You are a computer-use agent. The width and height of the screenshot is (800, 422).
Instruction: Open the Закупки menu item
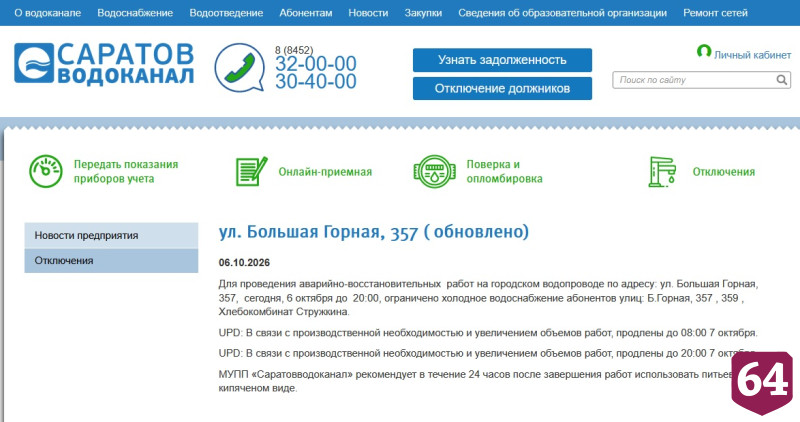[x=423, y=13]
